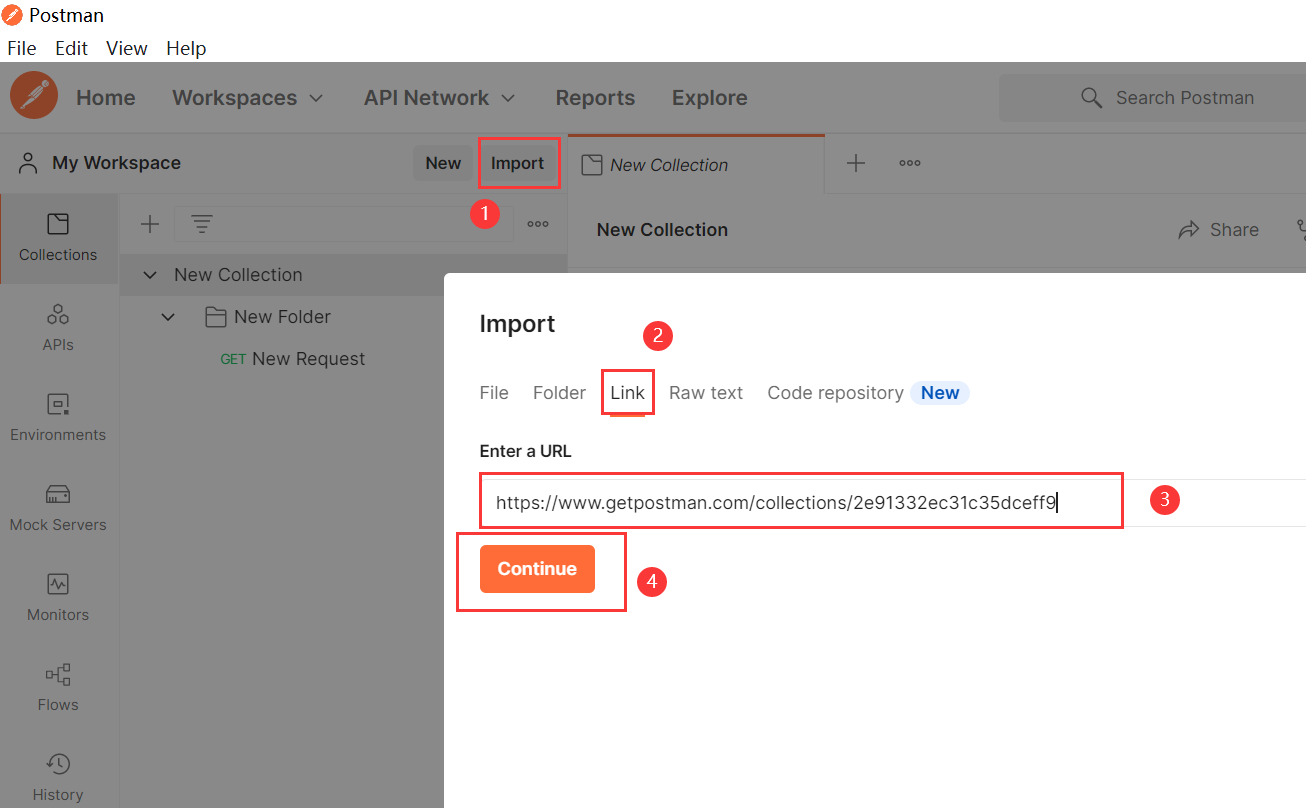Viewport: 1306px width, 808px height.
Task: Select the New Collection editor tab
Action: [x=696, y=164]
